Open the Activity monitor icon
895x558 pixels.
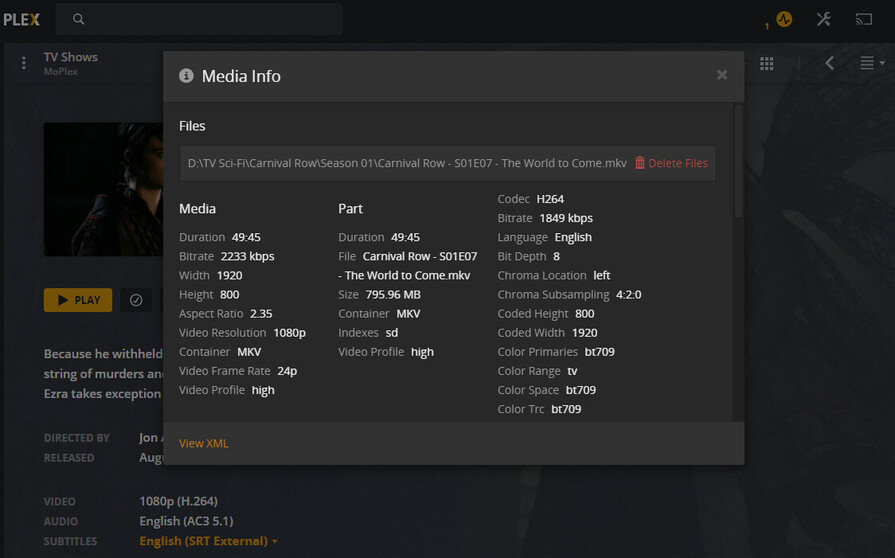click(784, 19)
